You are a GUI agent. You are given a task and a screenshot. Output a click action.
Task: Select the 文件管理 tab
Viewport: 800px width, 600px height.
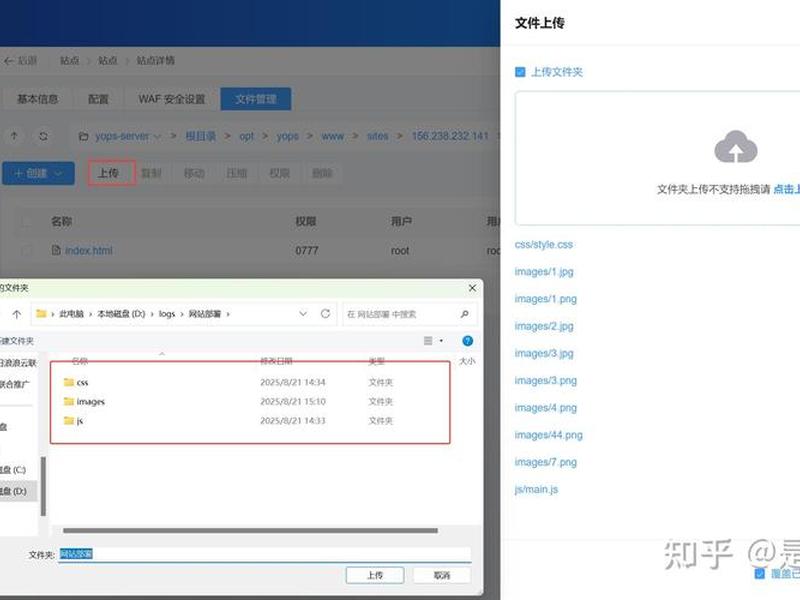[256, 99]
